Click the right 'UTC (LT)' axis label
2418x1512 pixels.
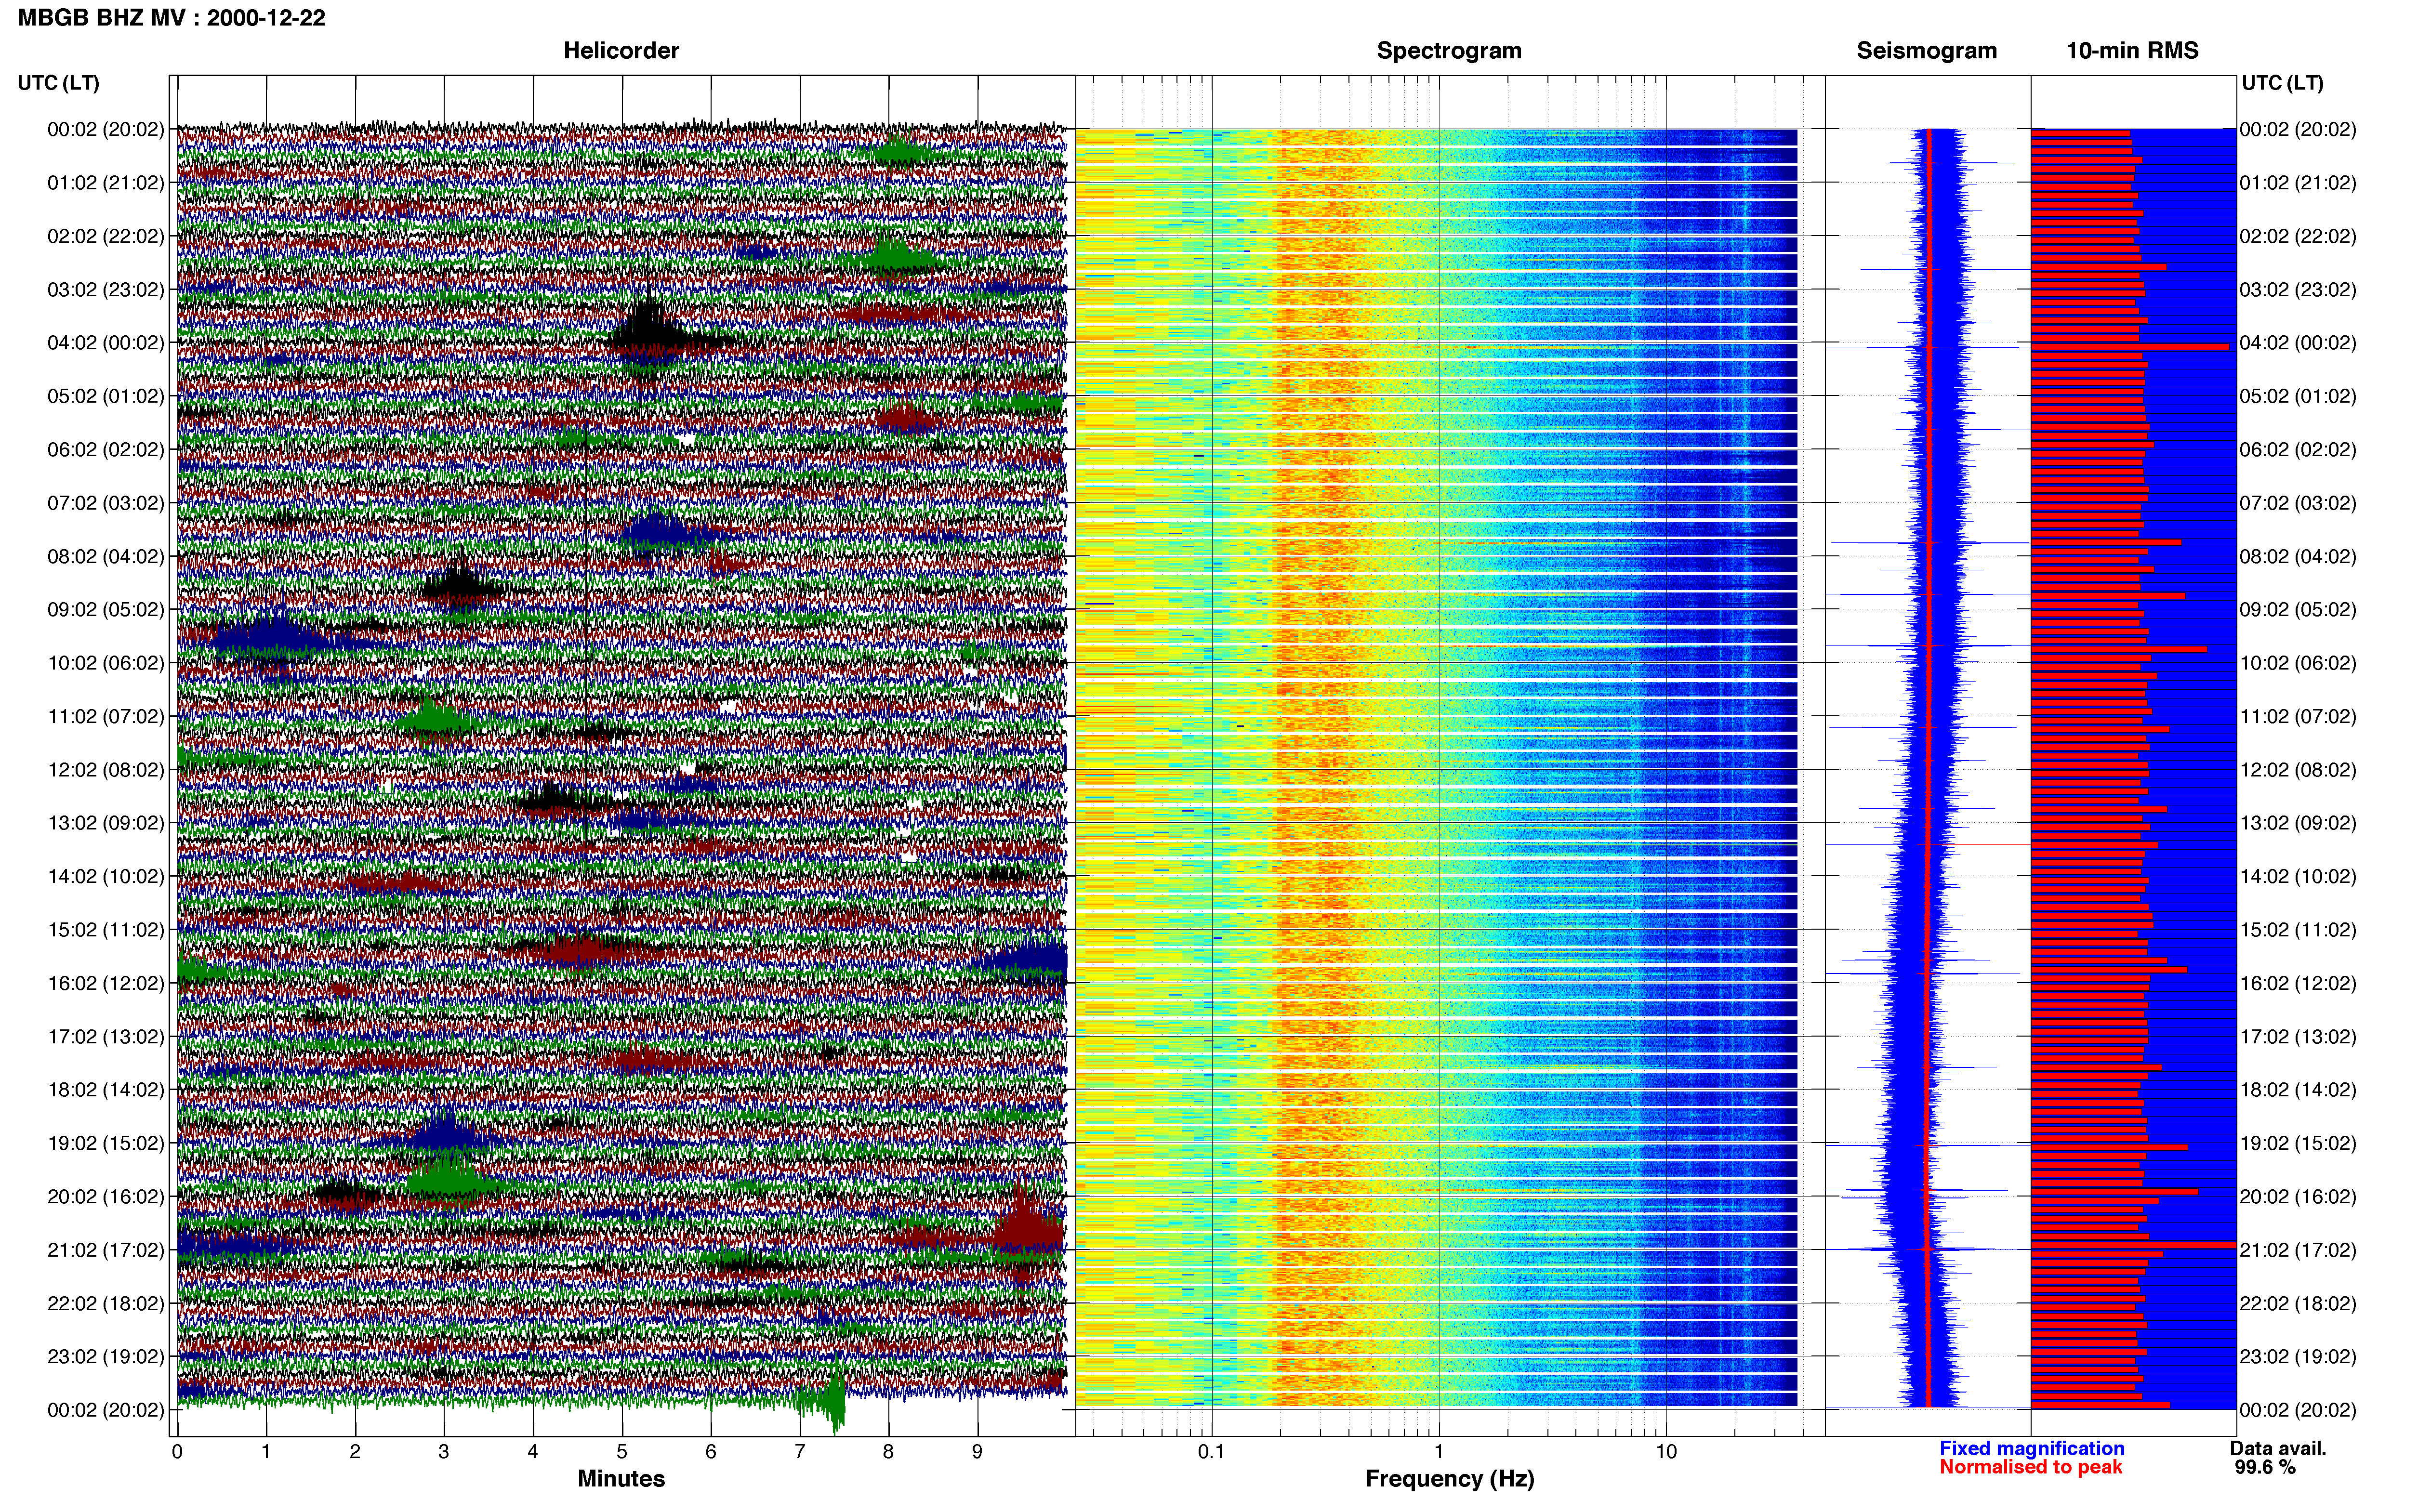pos(2282,83)
